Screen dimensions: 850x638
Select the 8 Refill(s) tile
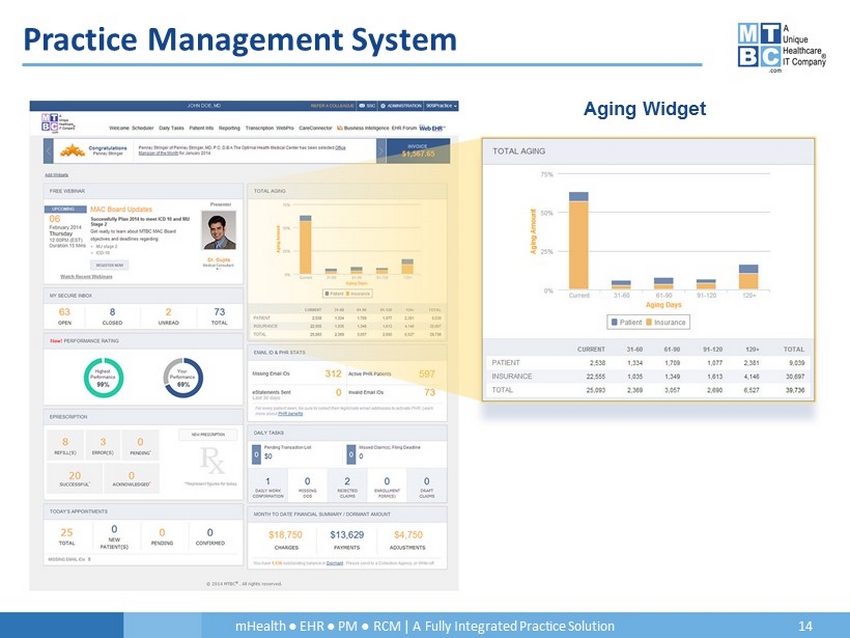pyautogui.click(x=65, y=446)
